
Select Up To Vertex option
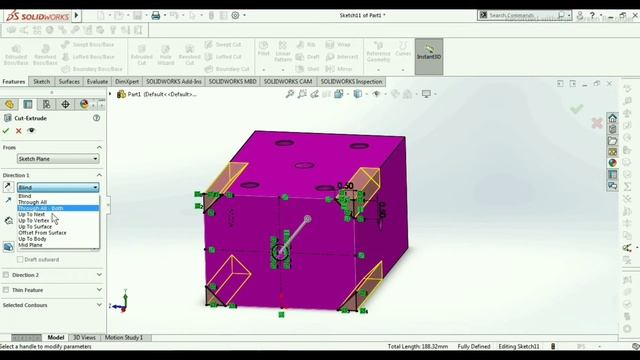58,220
